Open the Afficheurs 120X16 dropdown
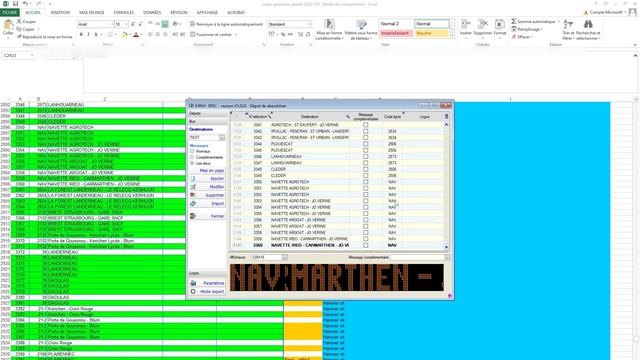 [x=284, y=258]
